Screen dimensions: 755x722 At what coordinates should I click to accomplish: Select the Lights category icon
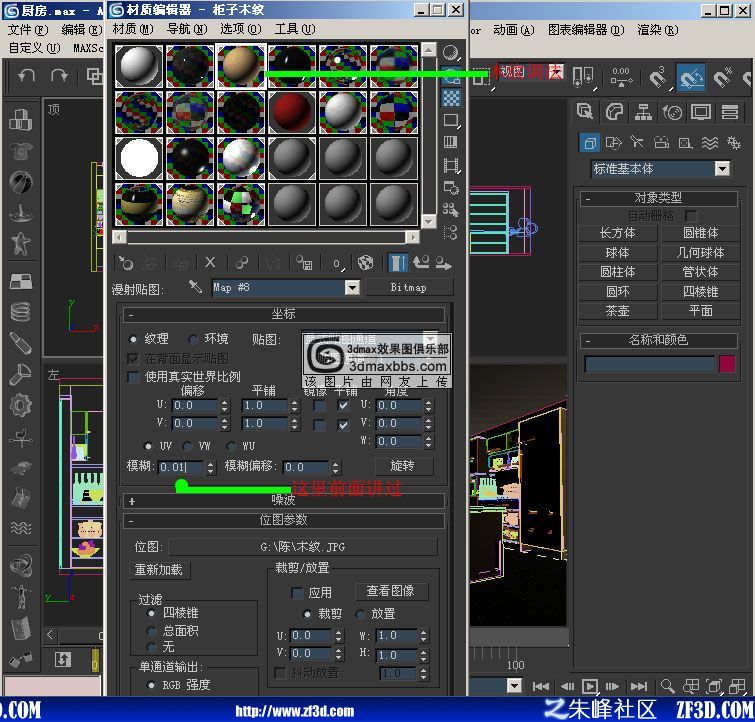coord(637,143)
